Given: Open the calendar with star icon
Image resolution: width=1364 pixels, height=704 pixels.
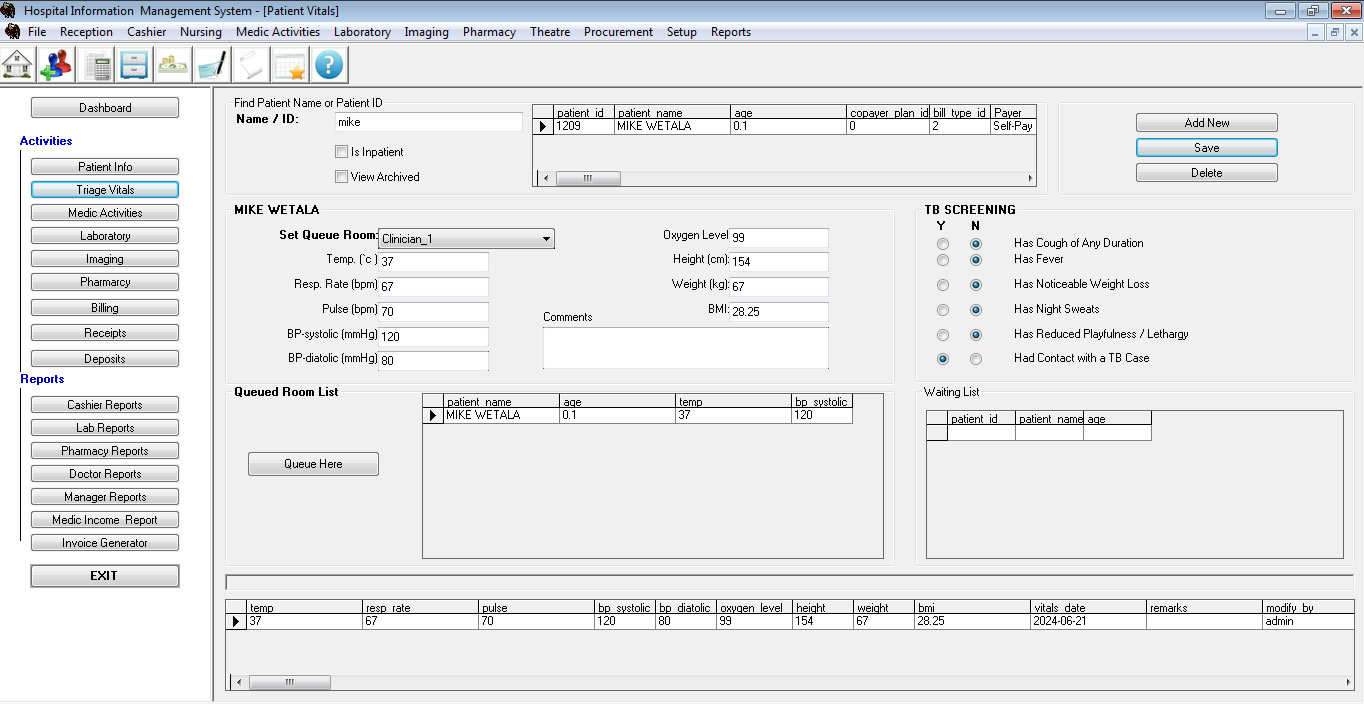Looking at the screenshot, I should click(x=290, y=65).
